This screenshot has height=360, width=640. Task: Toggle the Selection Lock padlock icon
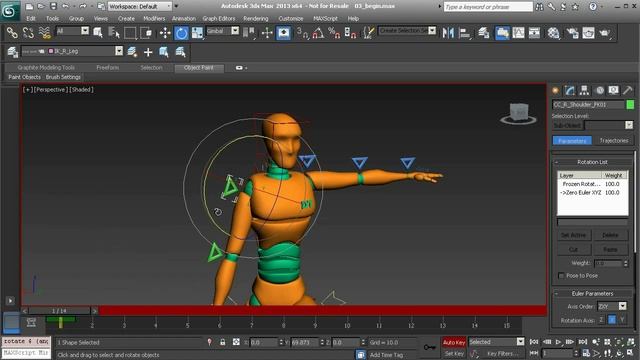click(222, 342)
